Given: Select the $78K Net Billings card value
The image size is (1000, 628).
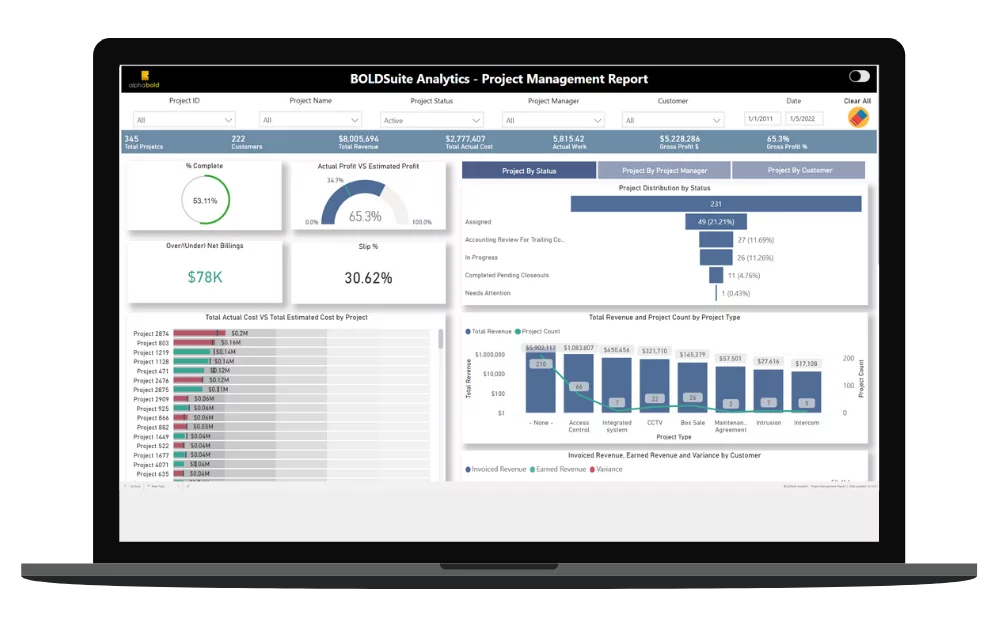Looking at the screenshot, I should (x=205, y=277).
